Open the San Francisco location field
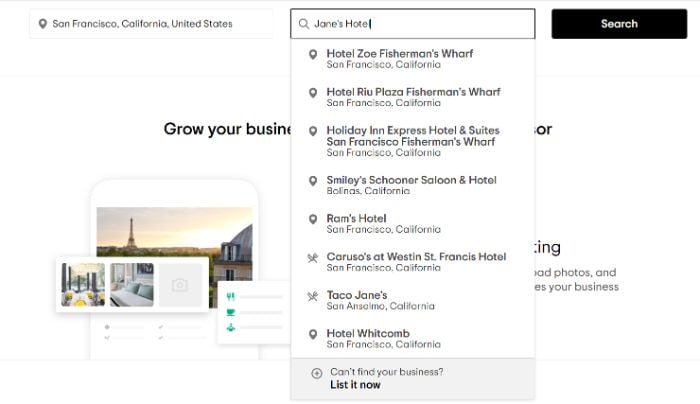The width and height of the screenshot is (700, 404). tap(151, 24)
